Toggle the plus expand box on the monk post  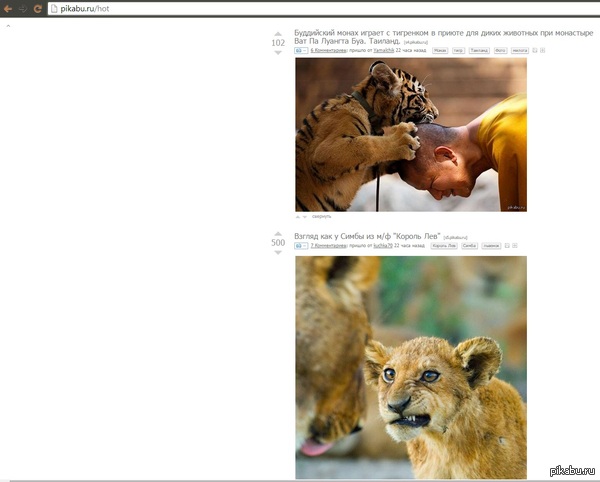coord(543,50)
